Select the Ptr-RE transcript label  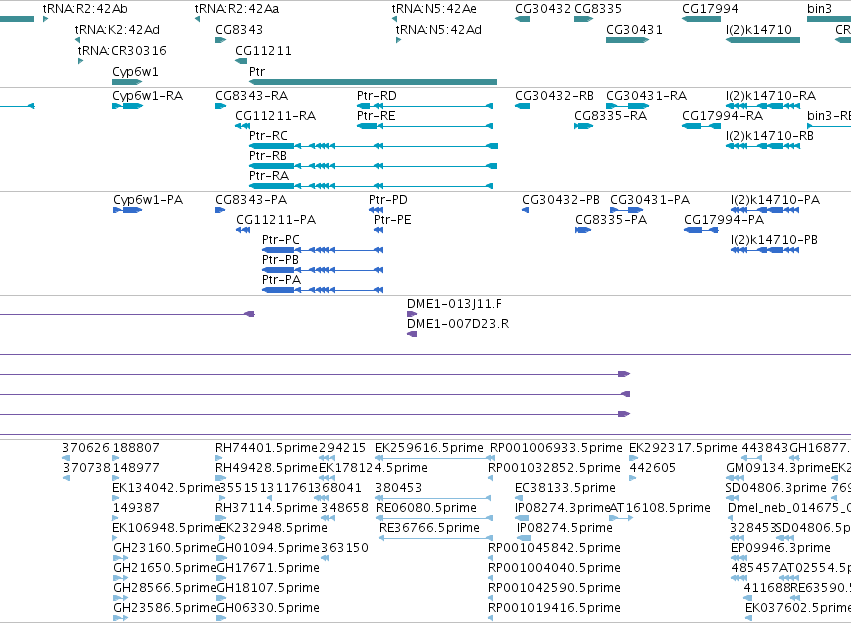tap(376, 116)
